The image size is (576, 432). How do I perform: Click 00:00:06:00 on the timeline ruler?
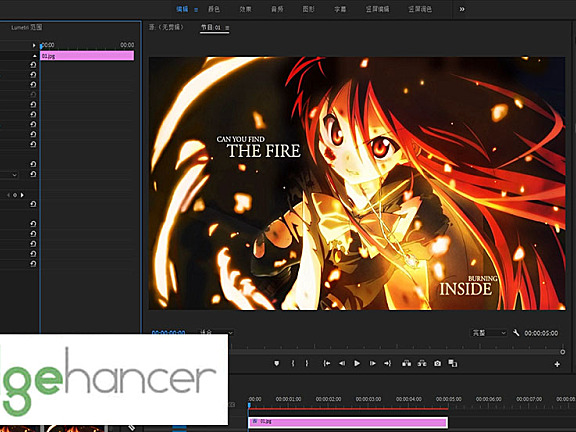tap(489, 399)
